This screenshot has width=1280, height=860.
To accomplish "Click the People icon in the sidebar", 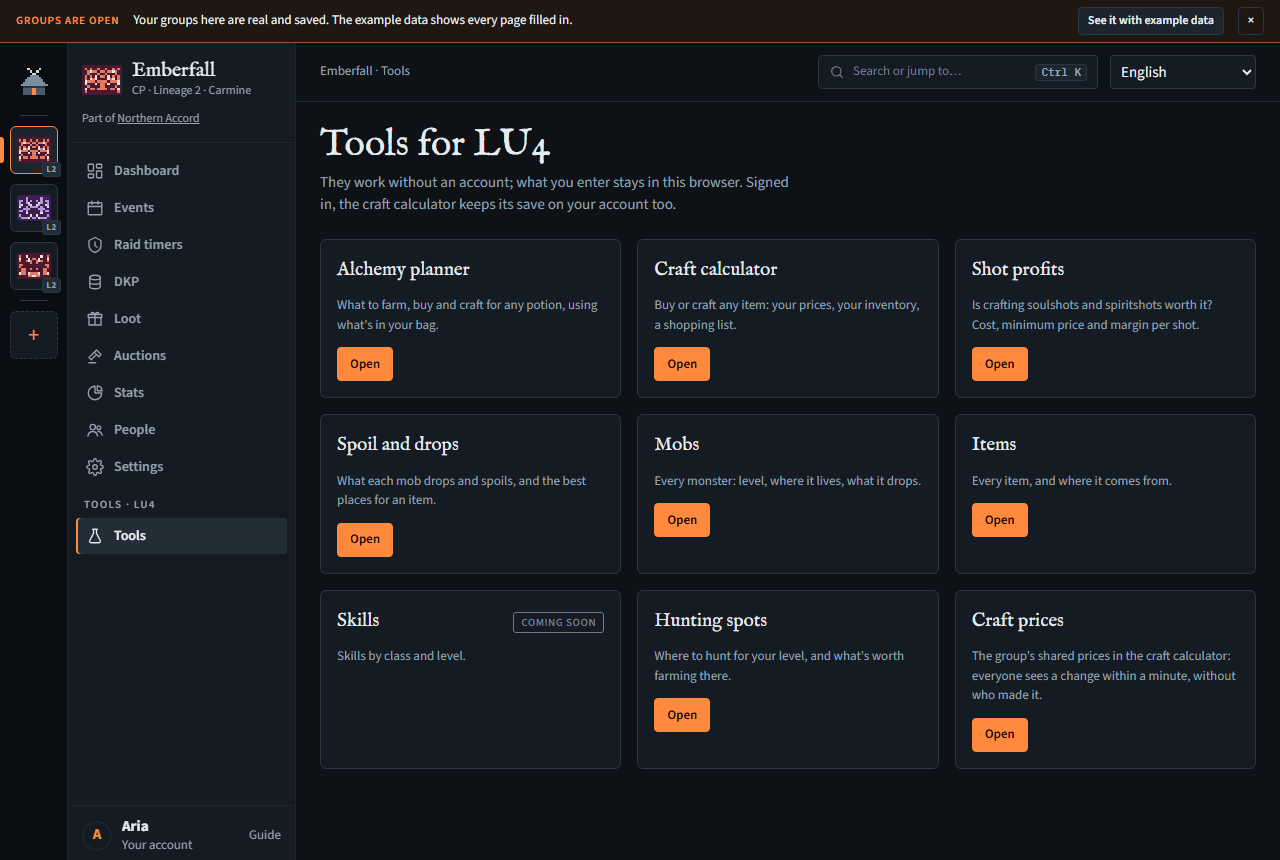I will point(95,430).
